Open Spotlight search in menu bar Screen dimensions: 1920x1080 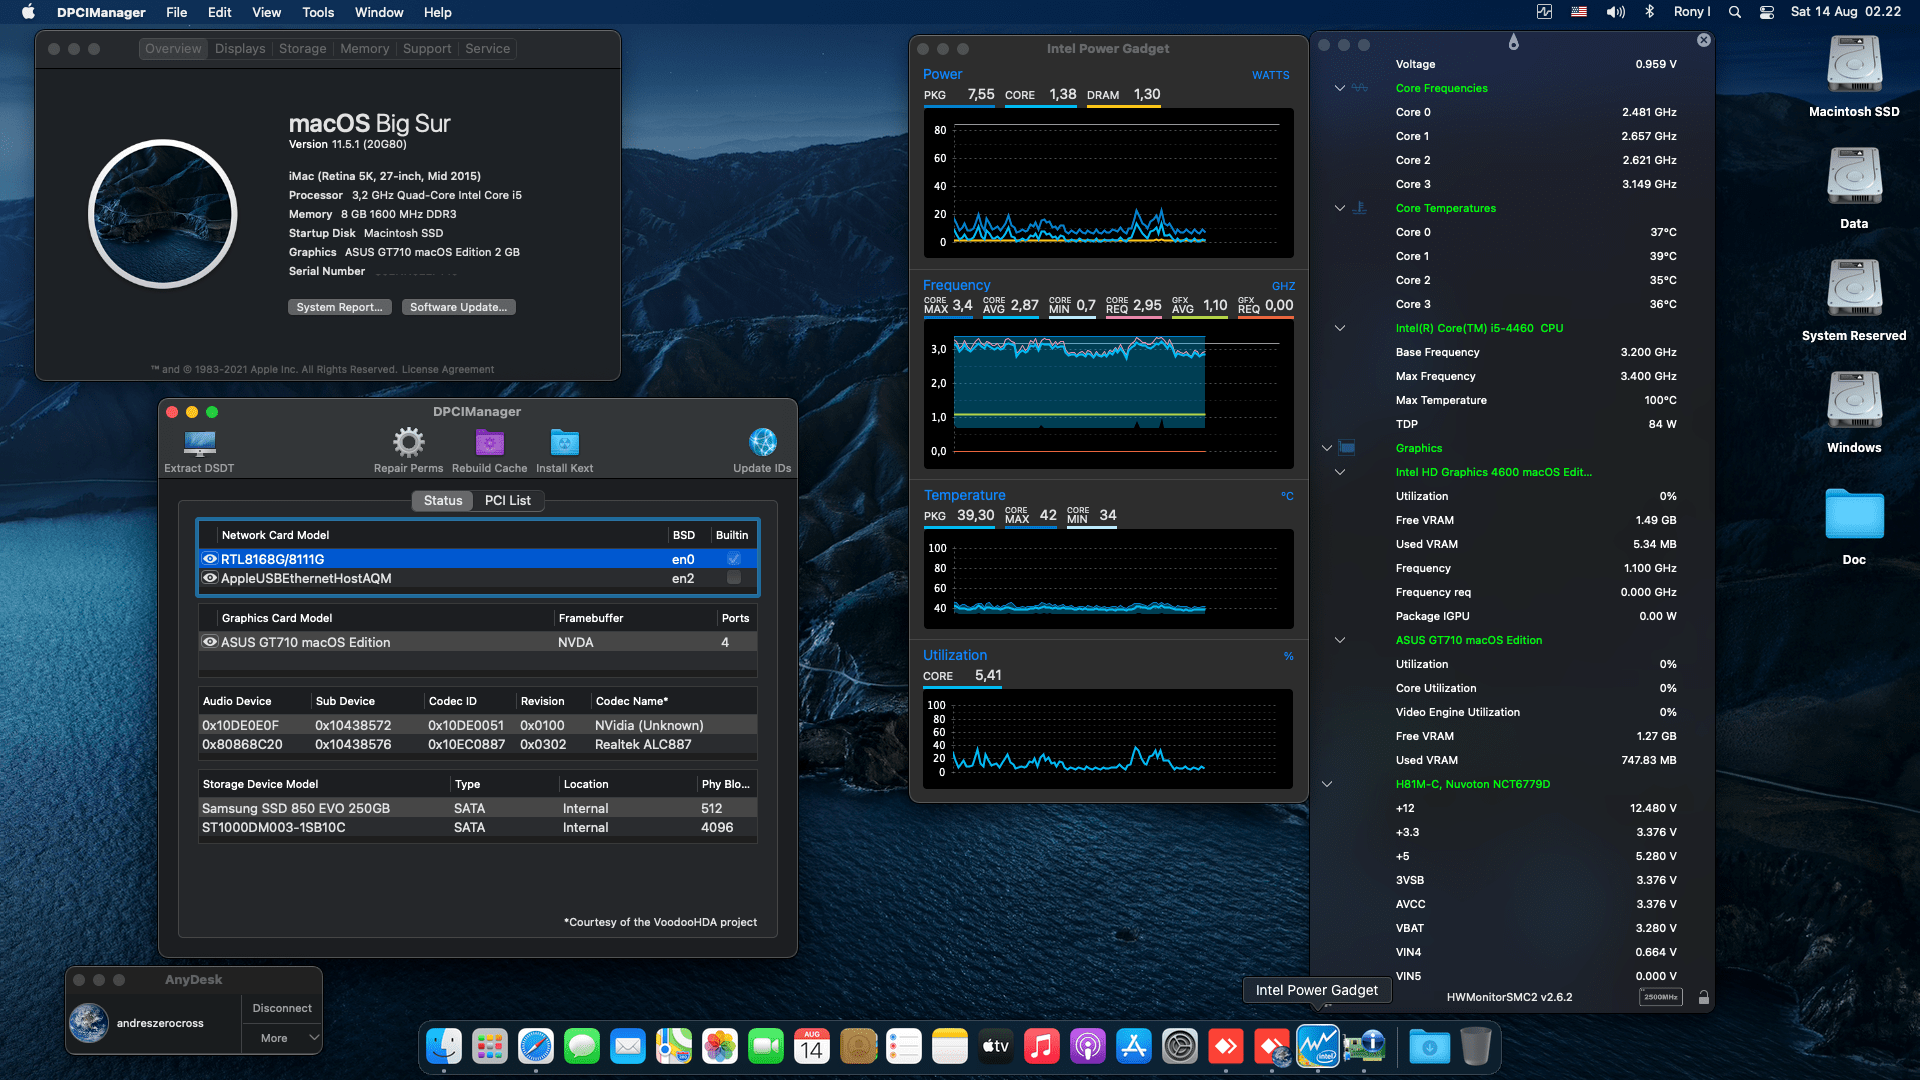(x=1735, y=12)
